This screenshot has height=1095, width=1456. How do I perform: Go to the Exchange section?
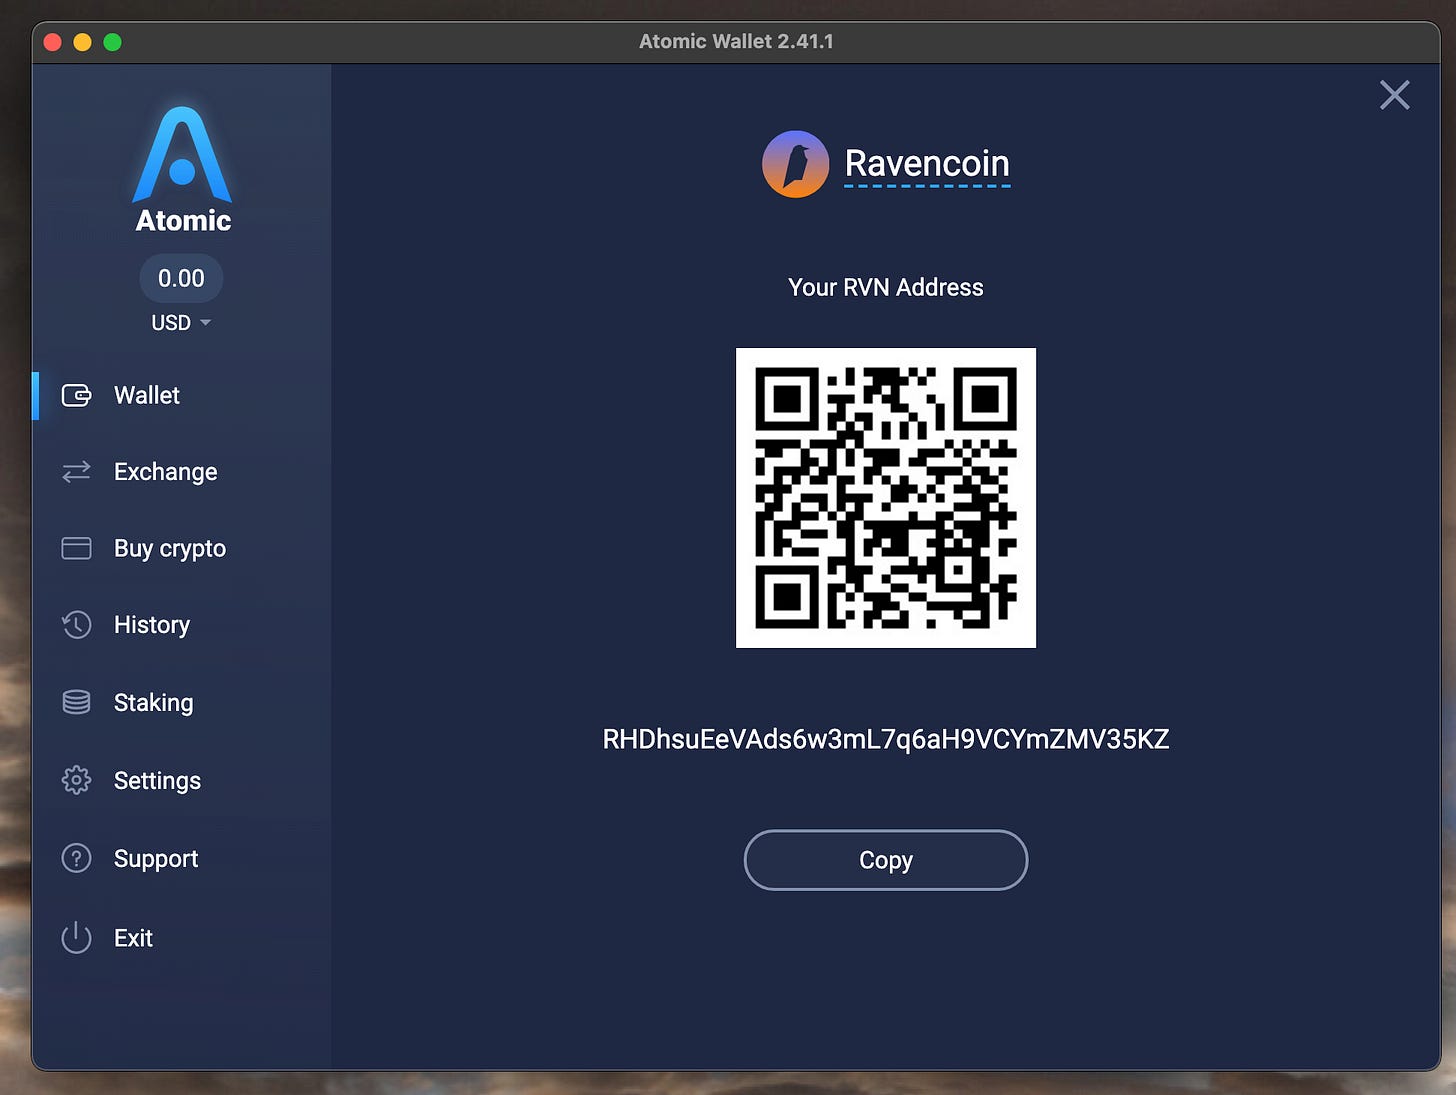click(165, 472)
